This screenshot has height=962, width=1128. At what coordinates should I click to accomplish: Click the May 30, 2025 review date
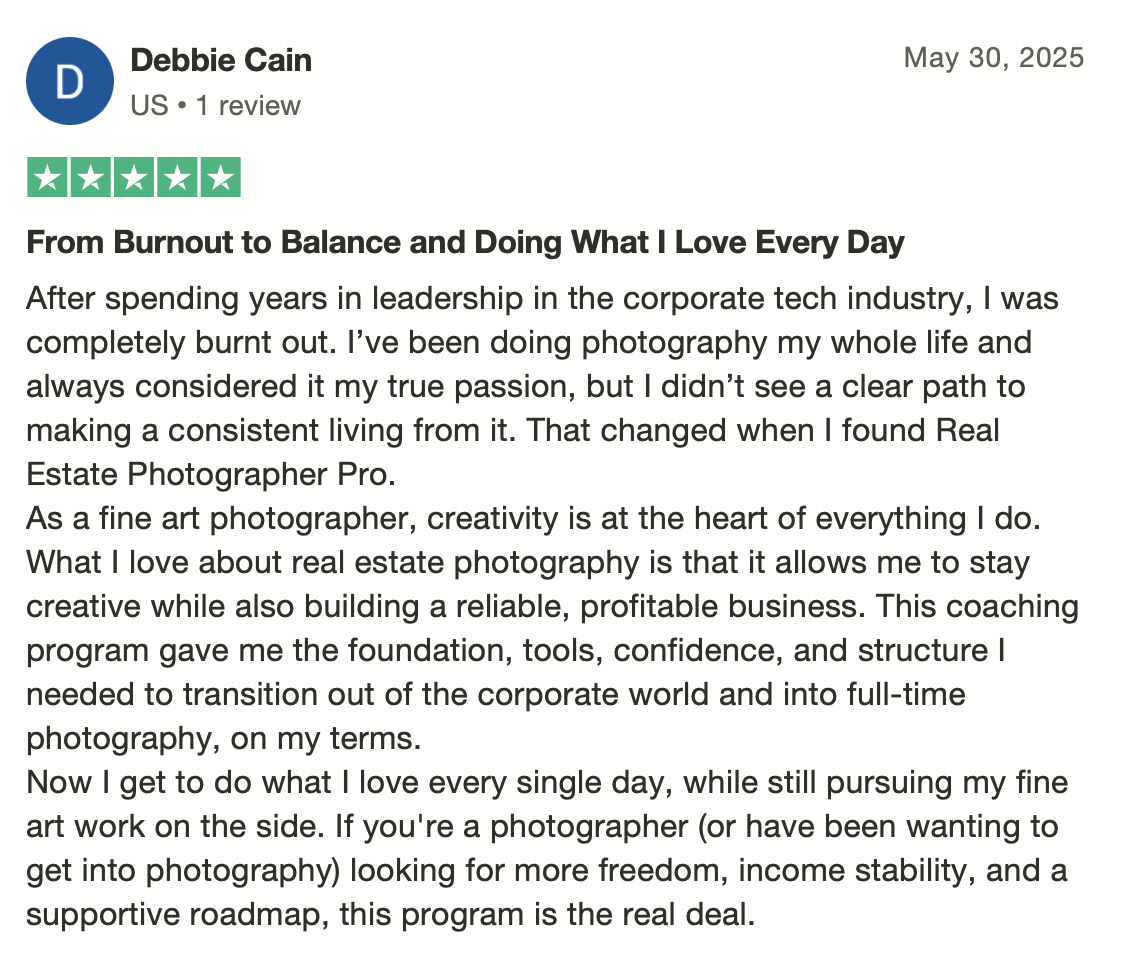point(993,58)
